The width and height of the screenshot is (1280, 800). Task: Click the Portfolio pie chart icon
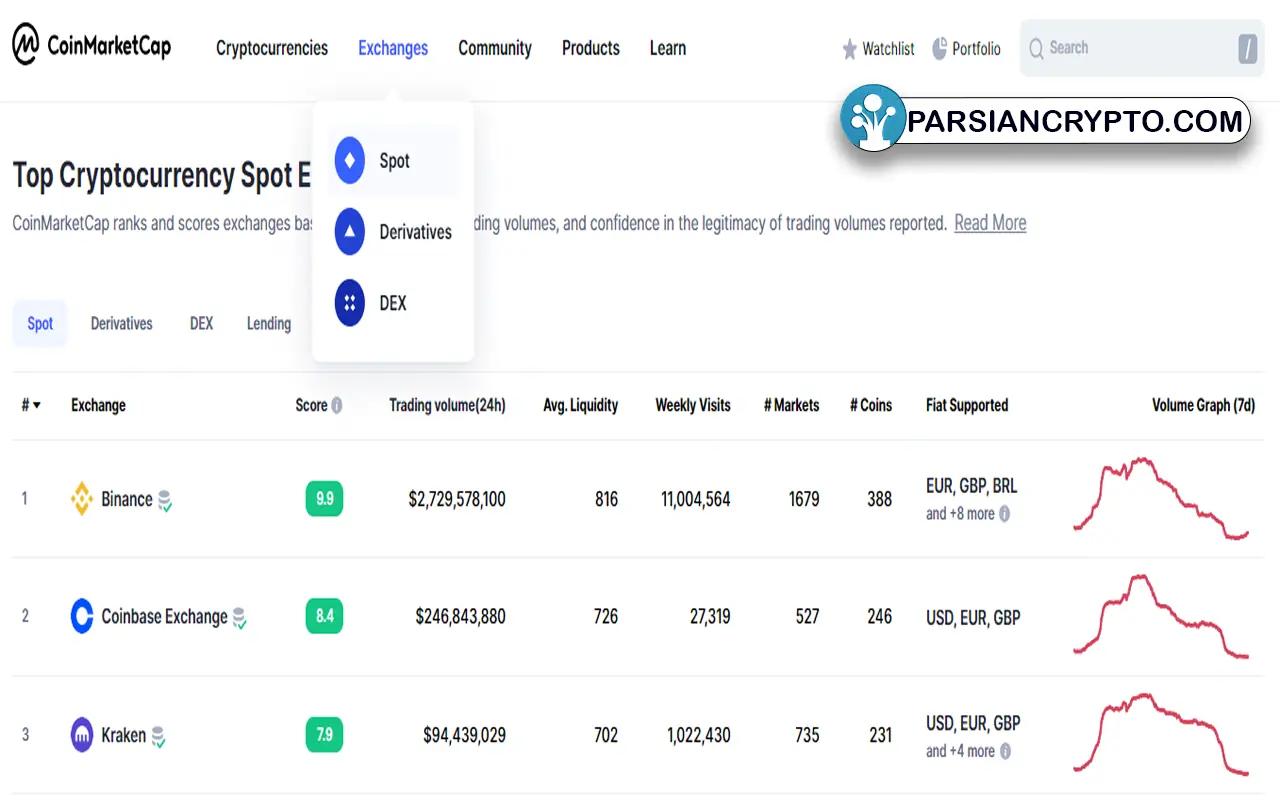pos(939,48)
